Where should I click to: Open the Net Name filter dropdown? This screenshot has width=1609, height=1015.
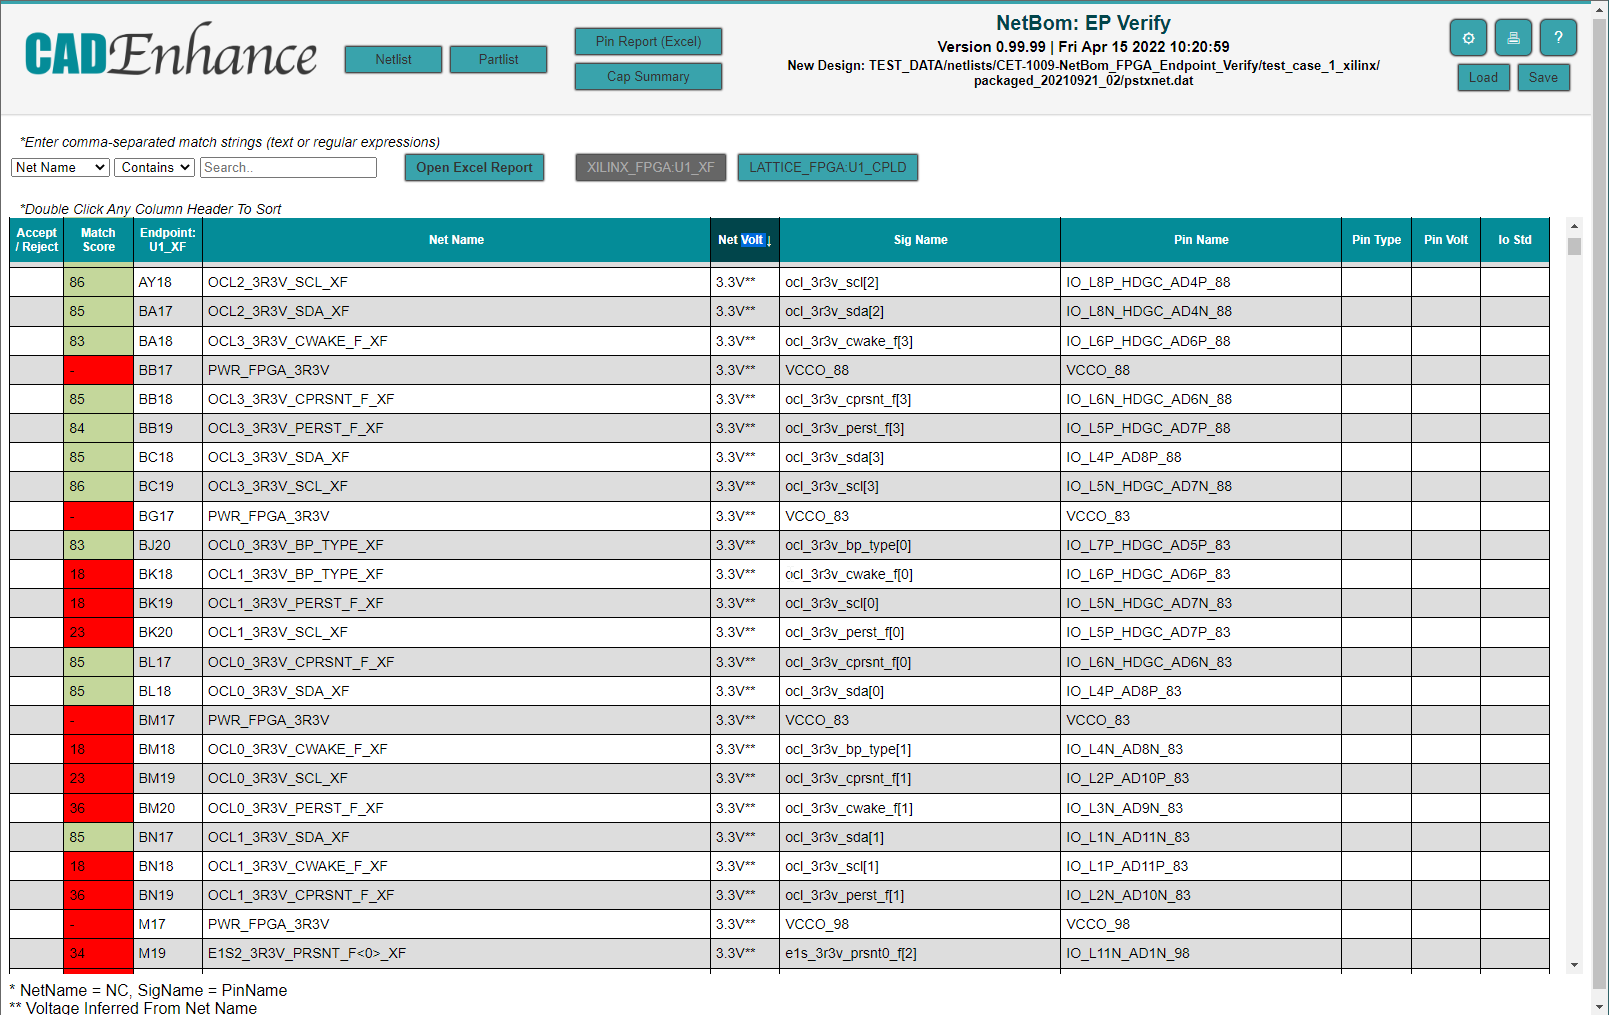[60, 167]
